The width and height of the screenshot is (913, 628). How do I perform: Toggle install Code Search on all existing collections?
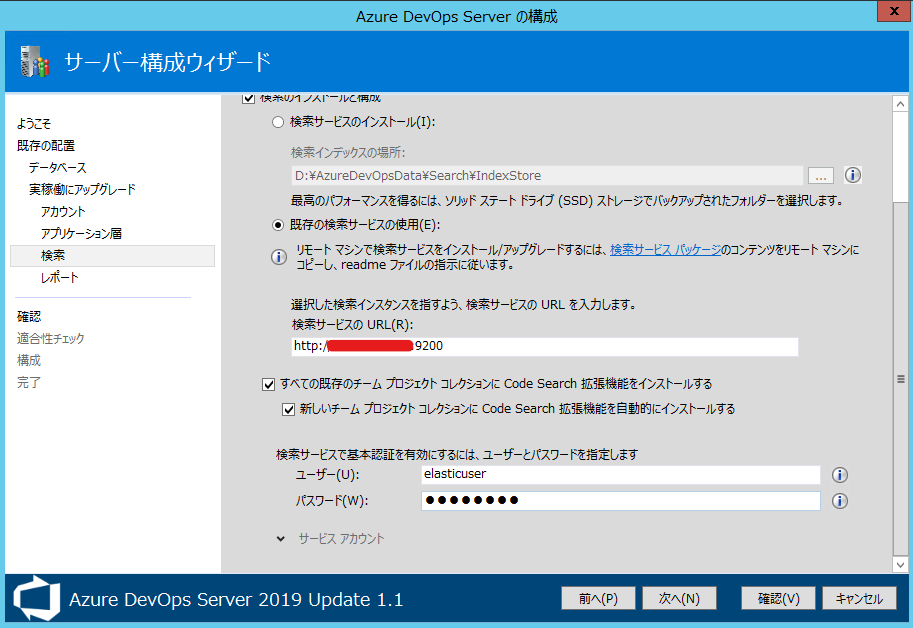coord(268,384)
